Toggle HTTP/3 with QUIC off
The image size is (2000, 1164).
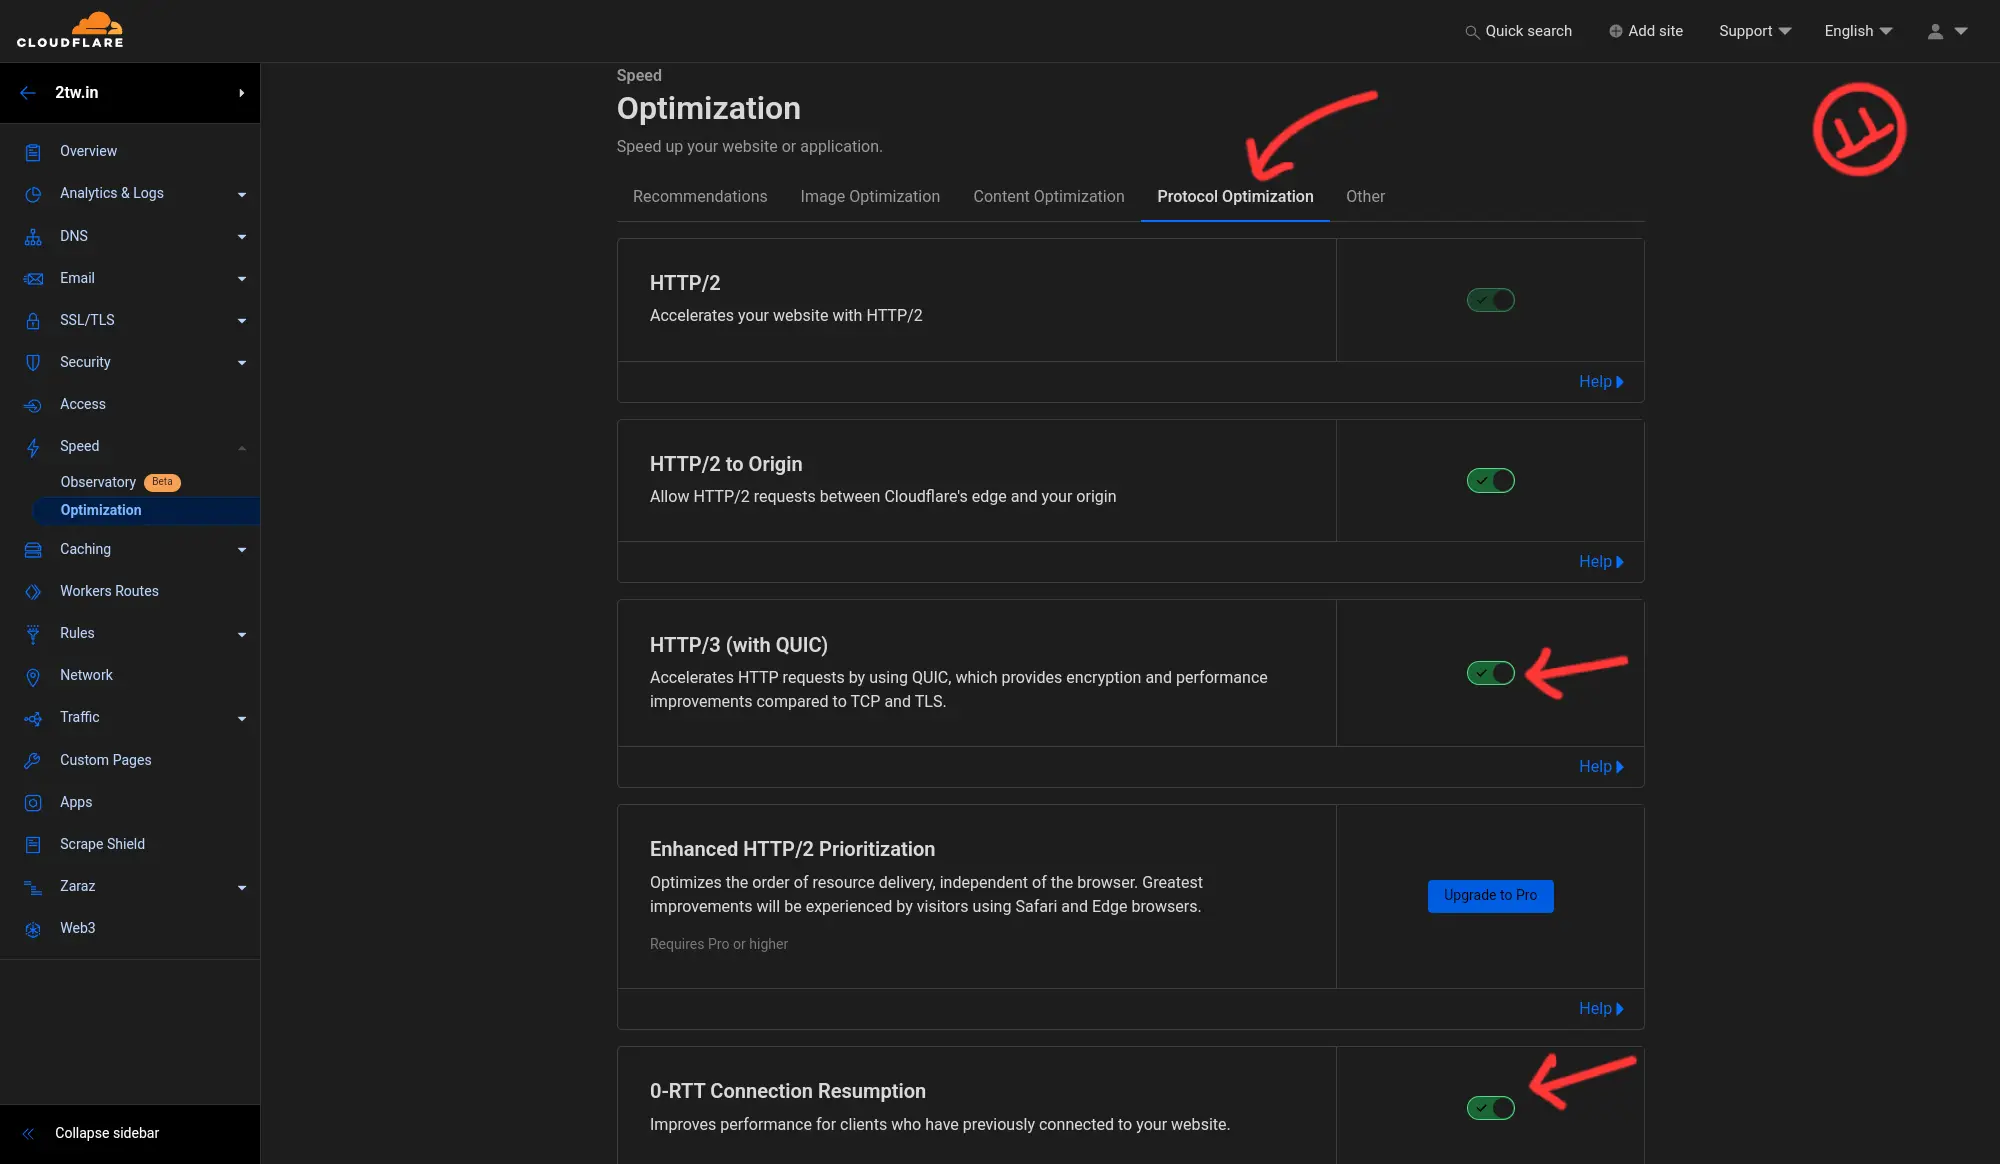click(x=1490, y=672)
